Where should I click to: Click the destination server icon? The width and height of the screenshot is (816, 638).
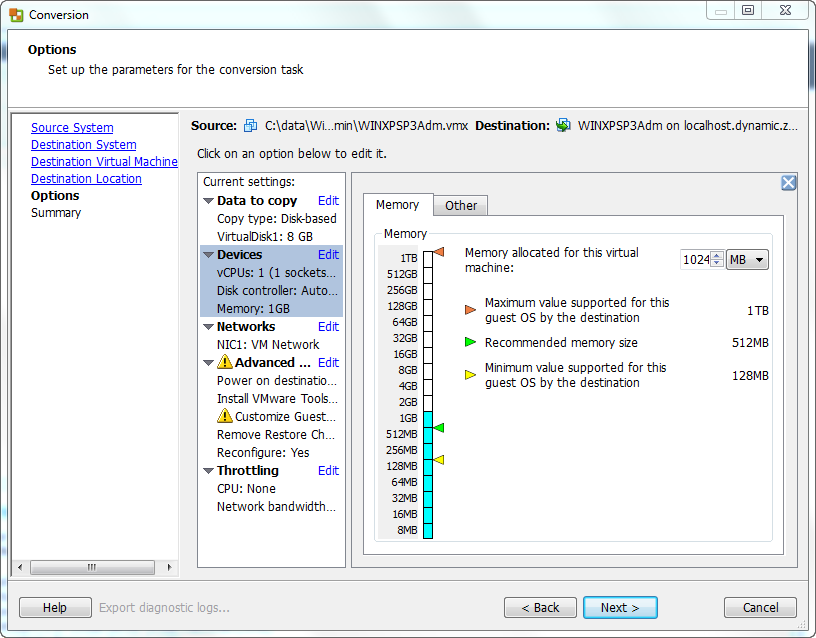pos(563,125)
